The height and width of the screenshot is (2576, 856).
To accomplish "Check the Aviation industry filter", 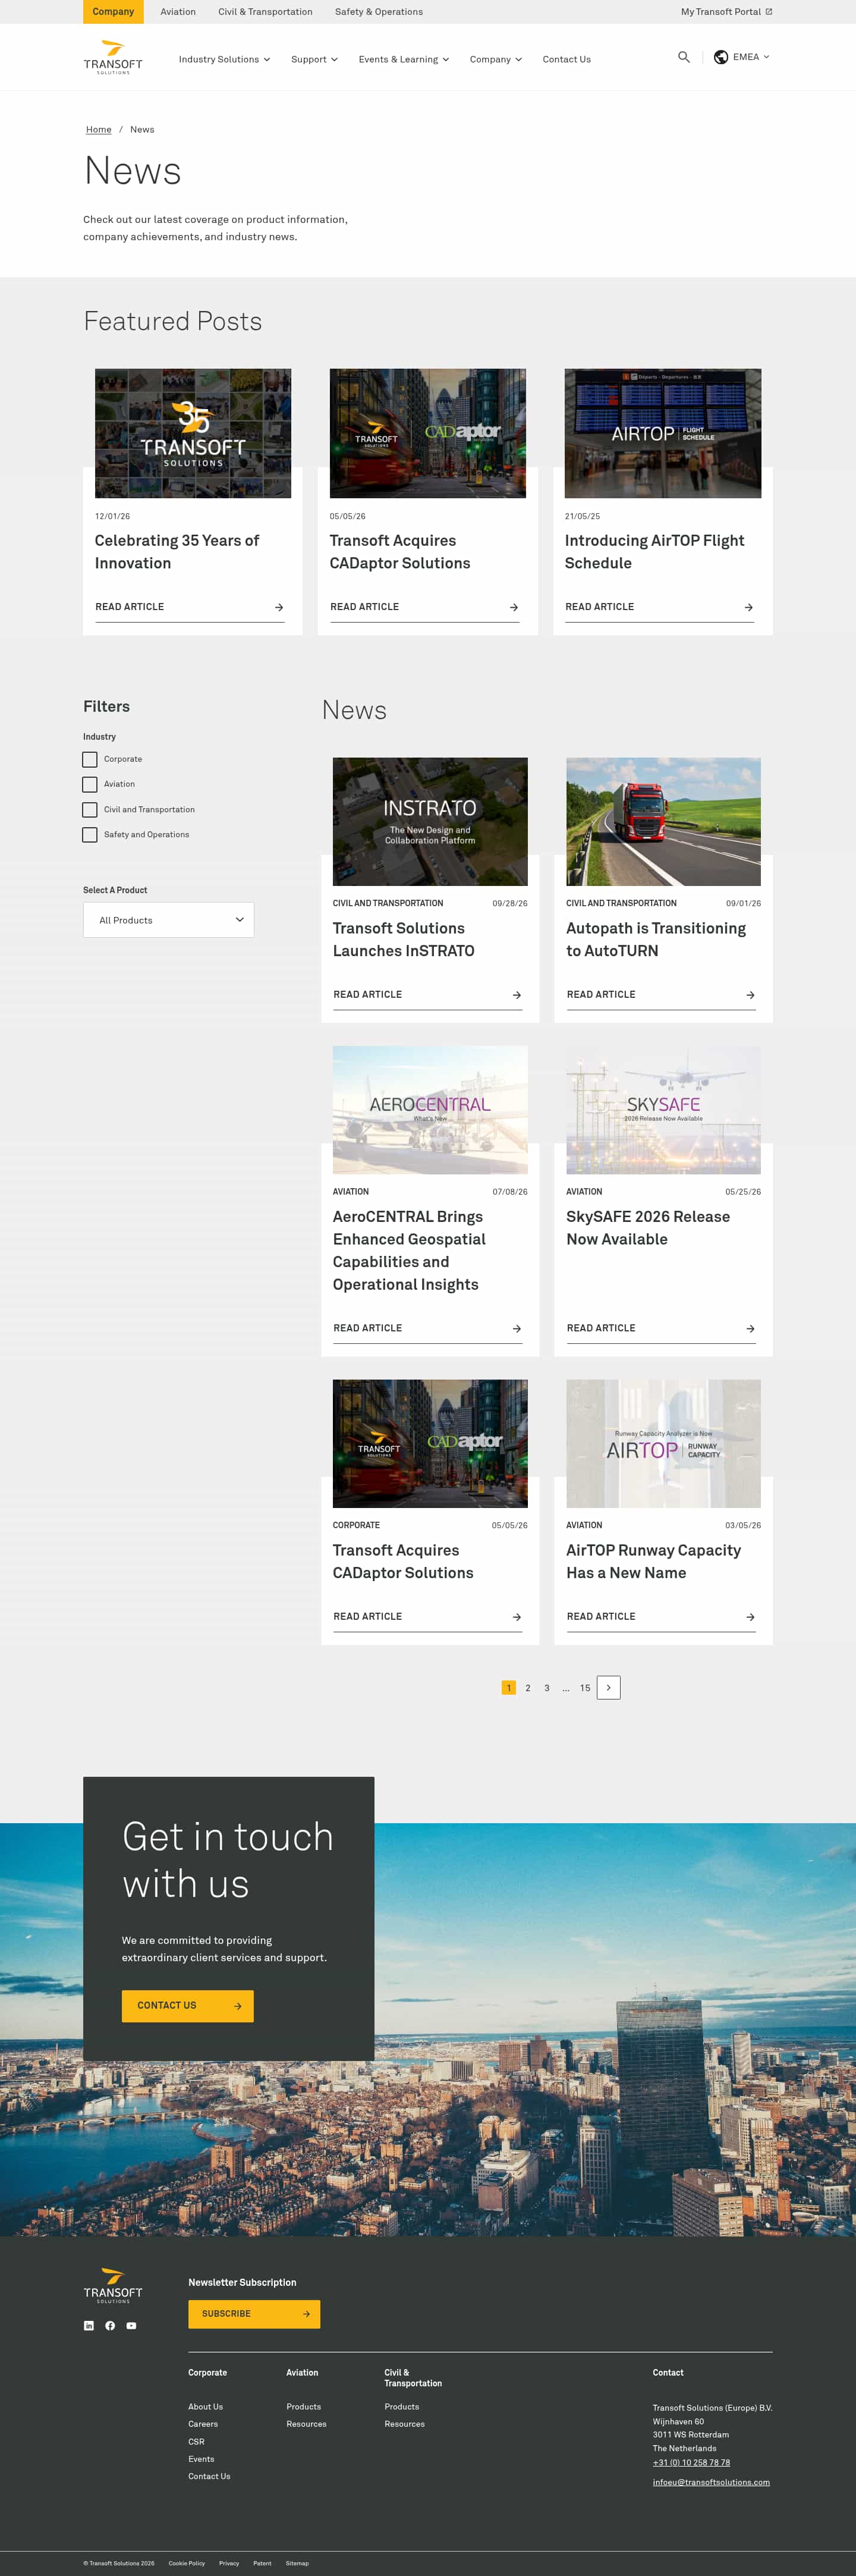I will point(90,784).
